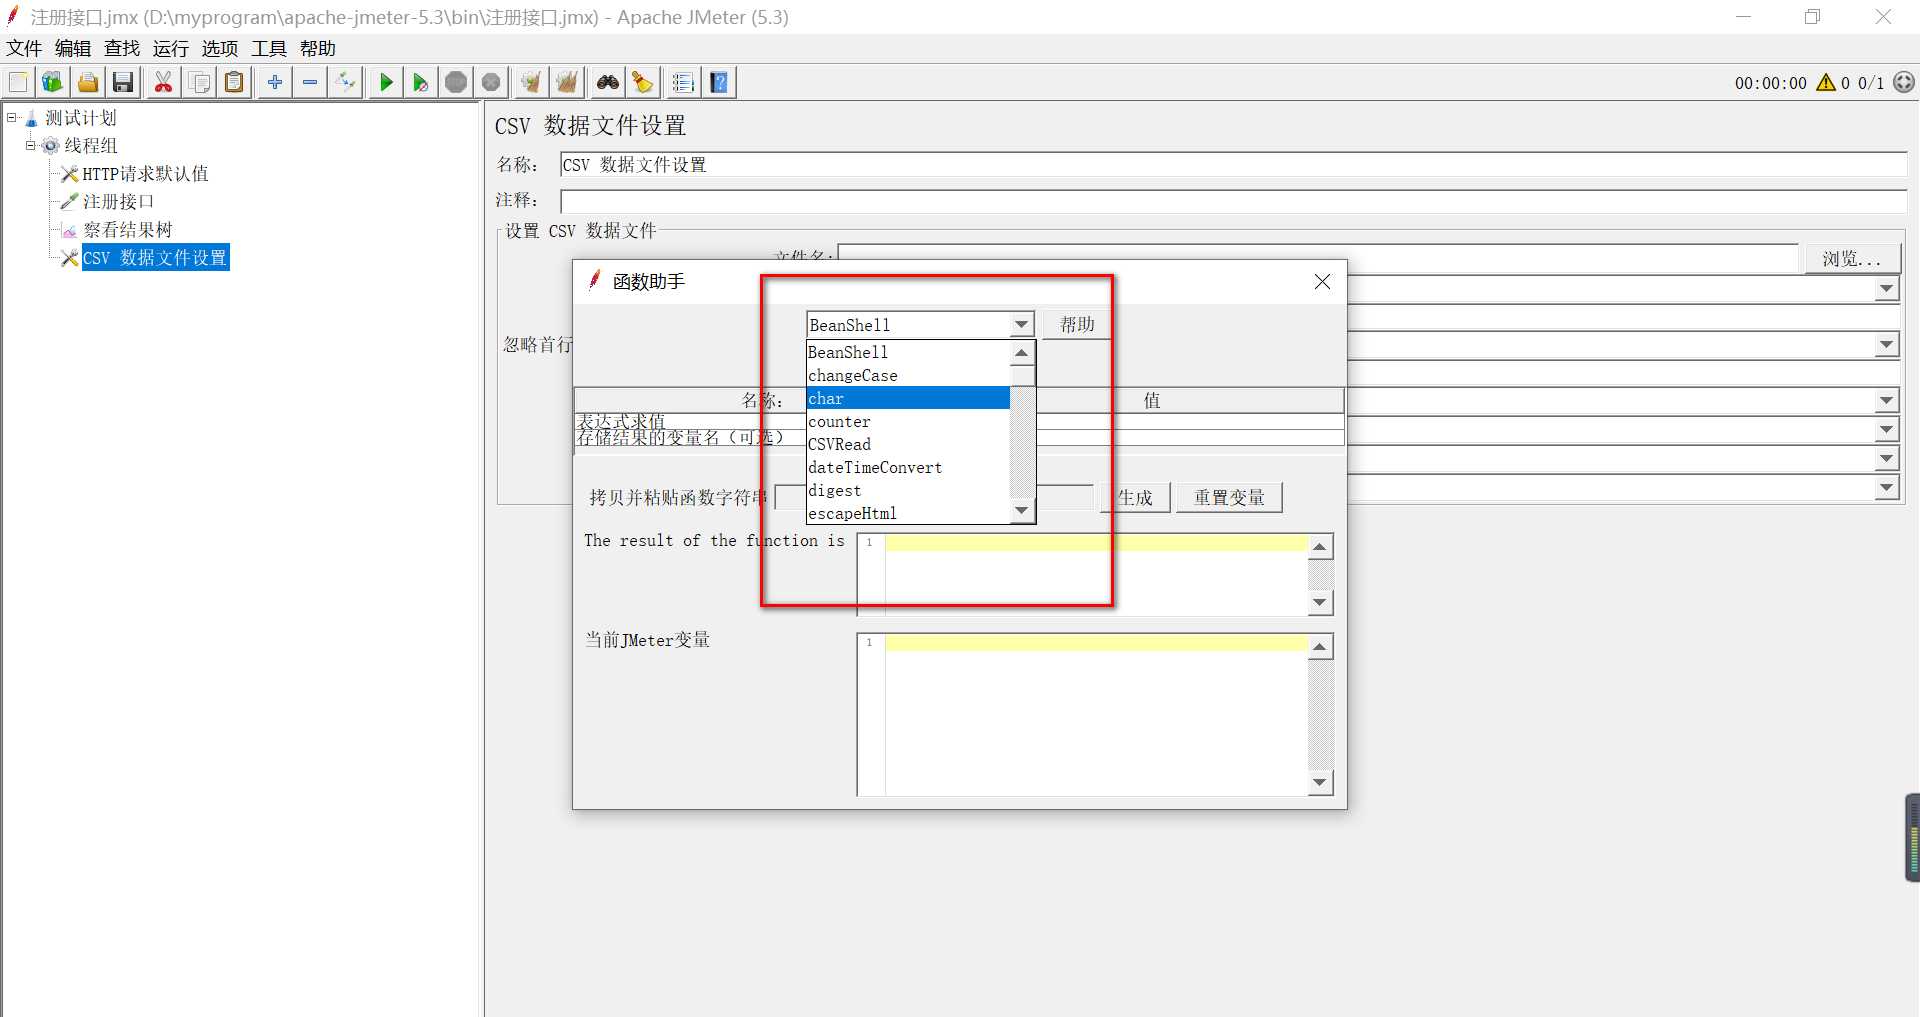The height and width of the screenshot is (1017, 1920).
Task: Open the 查找 menu
Action: [x=122, y=49]
